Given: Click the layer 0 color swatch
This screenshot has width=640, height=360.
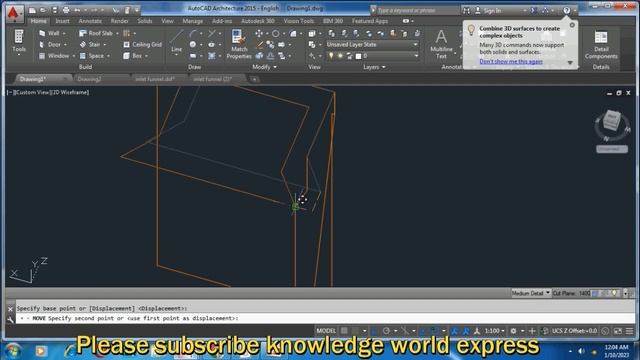Looking at the screenshot, I should [358, 56].
